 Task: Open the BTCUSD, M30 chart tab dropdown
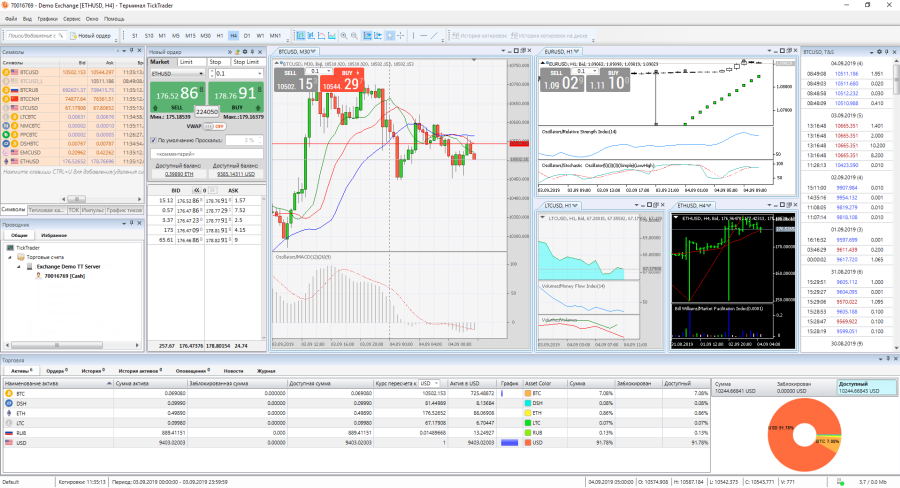tap(313, 52)
